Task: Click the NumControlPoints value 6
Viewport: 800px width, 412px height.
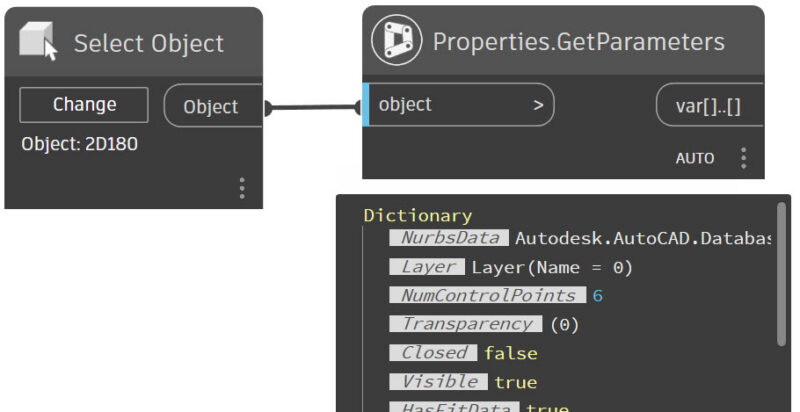Action: pyautogui.click(x=597, y=296)
